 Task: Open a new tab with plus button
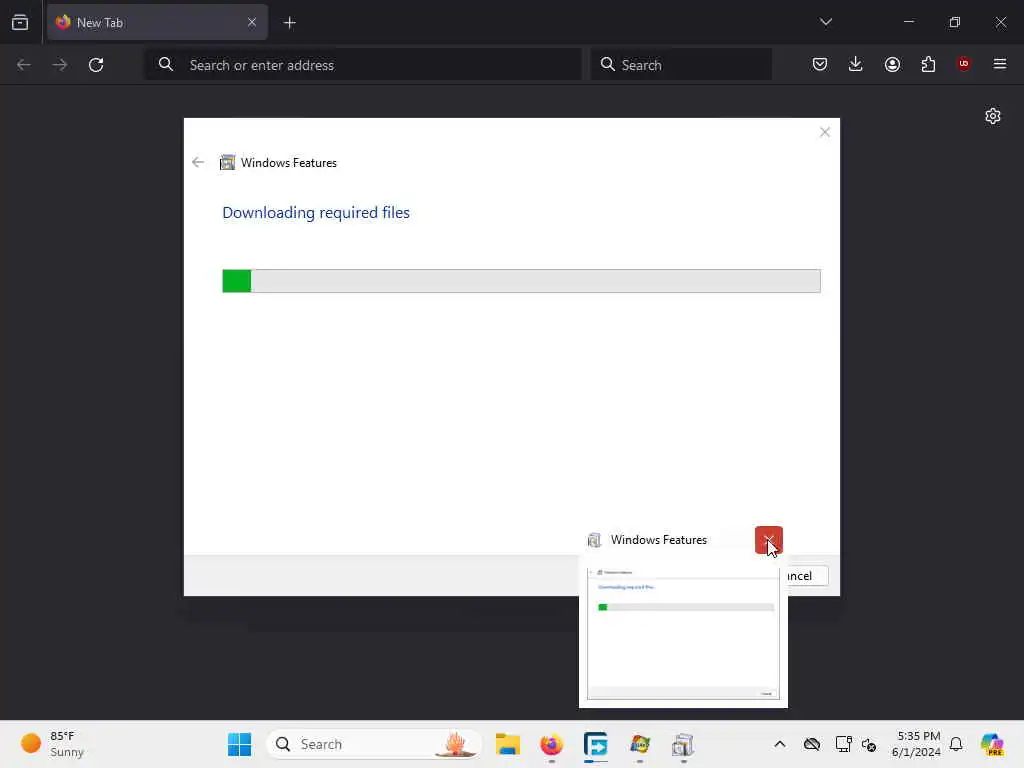(289, 23)
